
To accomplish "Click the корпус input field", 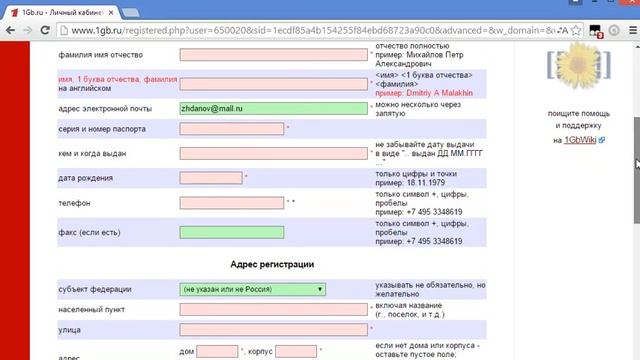I will [296, 351].
